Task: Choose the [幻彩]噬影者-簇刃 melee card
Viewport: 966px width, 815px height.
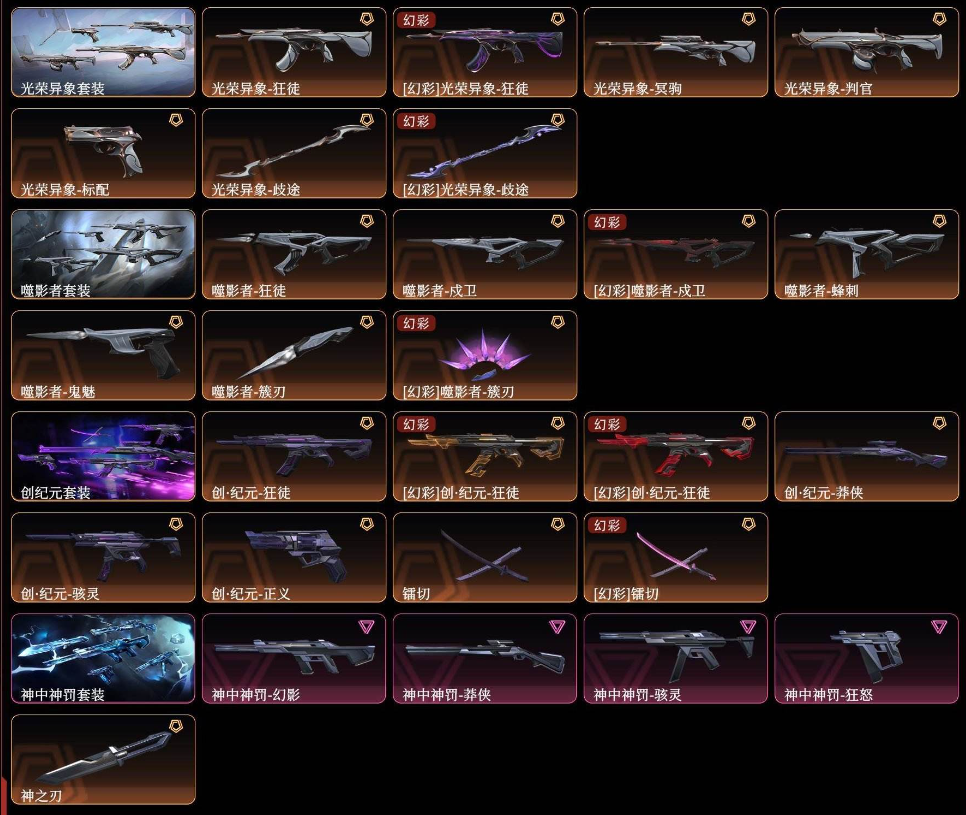Action: pos(485,355)
